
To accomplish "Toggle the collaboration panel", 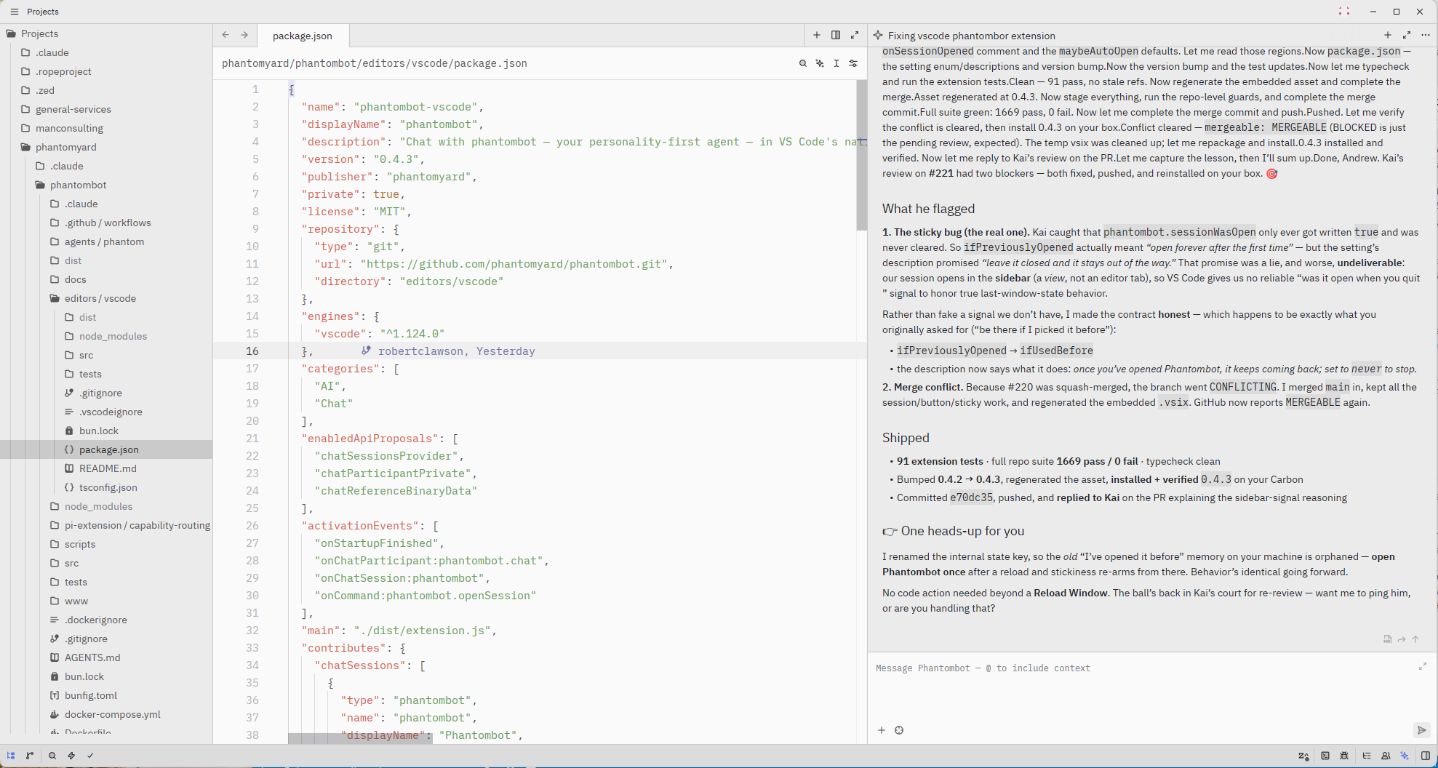I will coord(1385,756).
